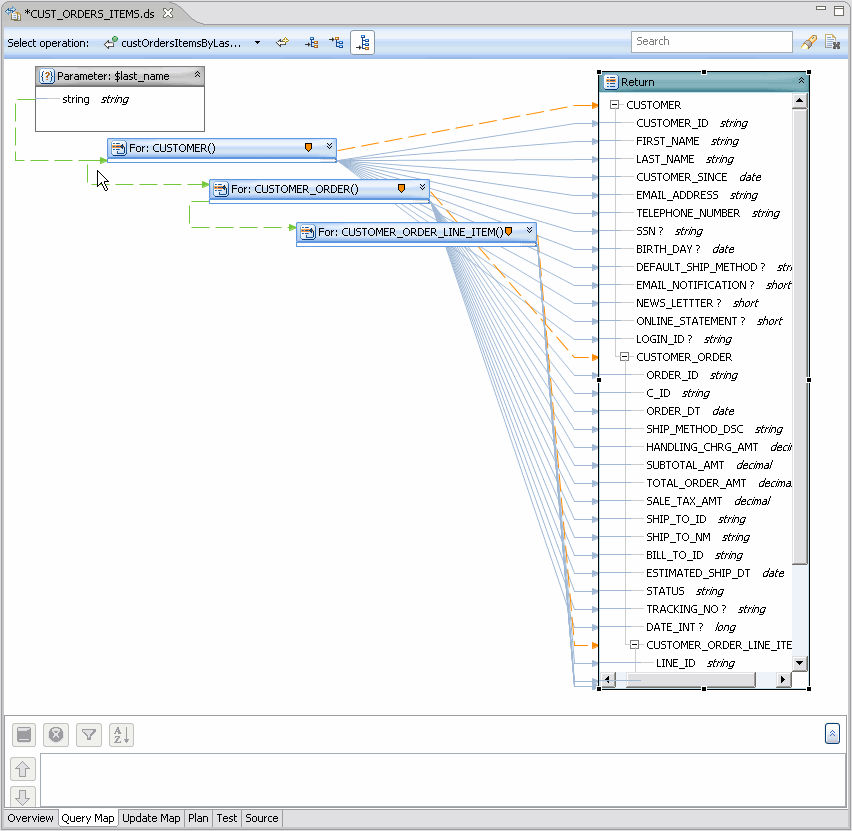Collapse the Return panel with its chevron
Screen dimensions: 852x831
click(800, 82)
